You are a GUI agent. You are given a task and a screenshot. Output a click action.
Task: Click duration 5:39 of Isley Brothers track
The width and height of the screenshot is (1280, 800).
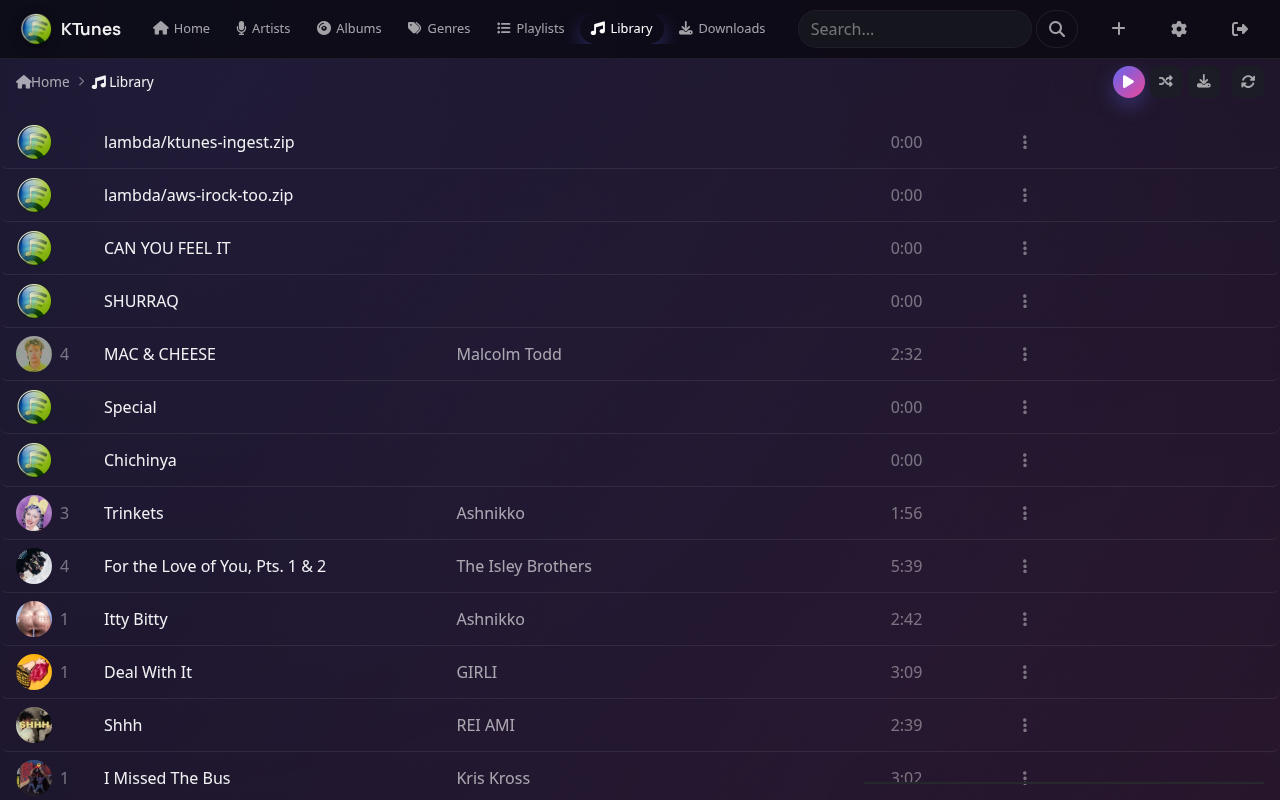(906, 566)
